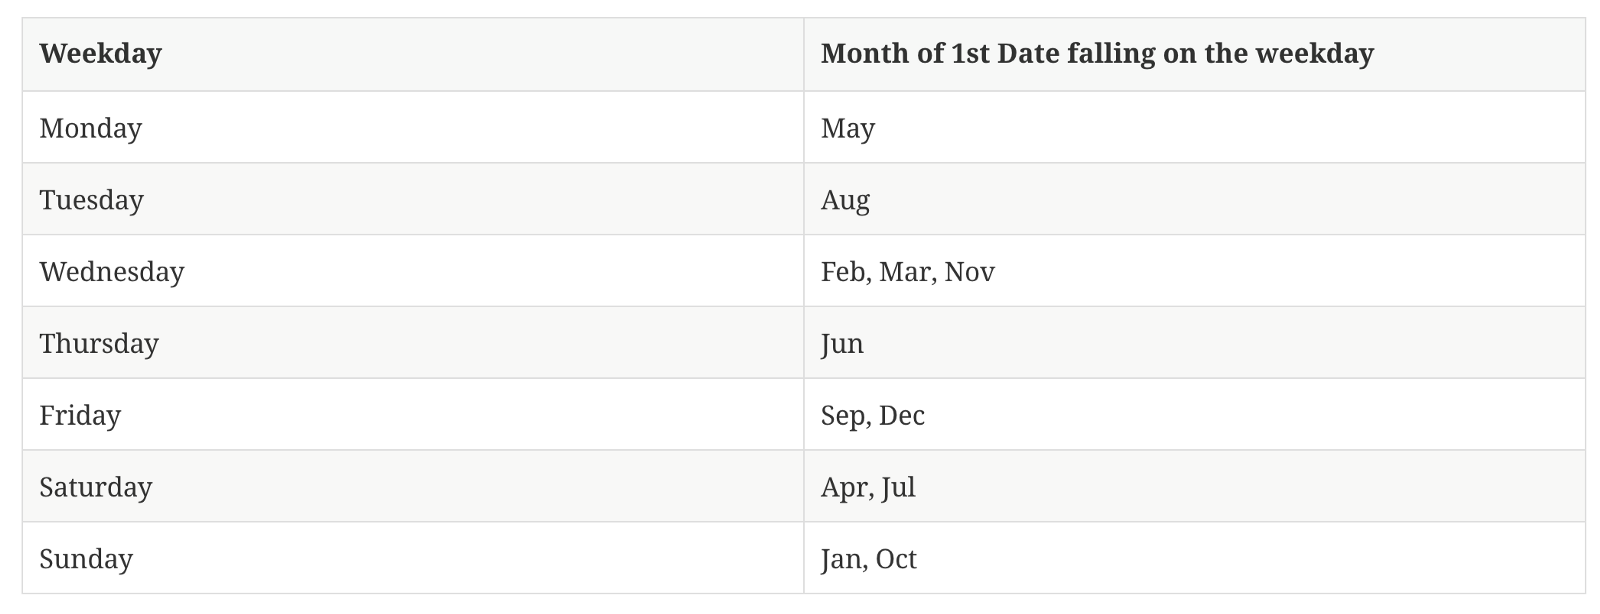
Task: Select the word Apr in Saturday's row
Action: 843,487
